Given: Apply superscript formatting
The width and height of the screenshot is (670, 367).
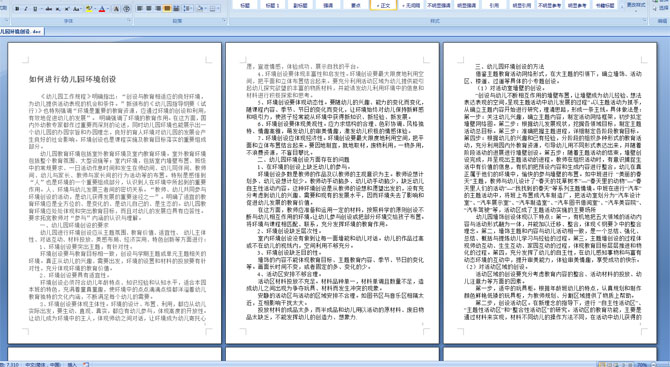Looking at the screenshot, I should (67, 9).
